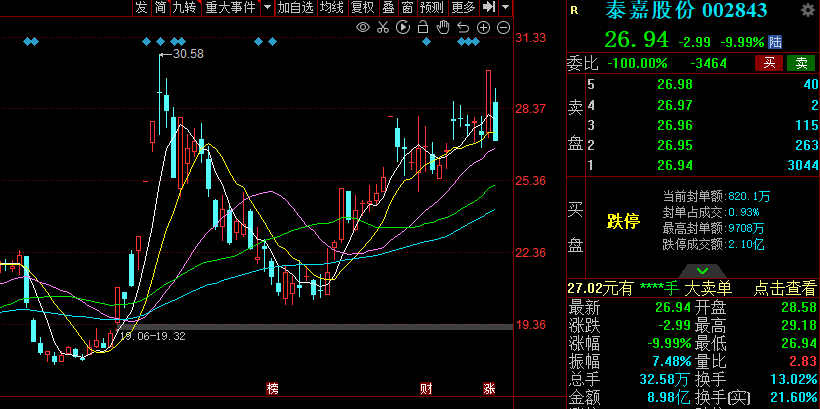Image resolution: width=820 pixels, height=409 pixels.
Task: Toggle the 简 simplified view button
Action: point(161,7)
